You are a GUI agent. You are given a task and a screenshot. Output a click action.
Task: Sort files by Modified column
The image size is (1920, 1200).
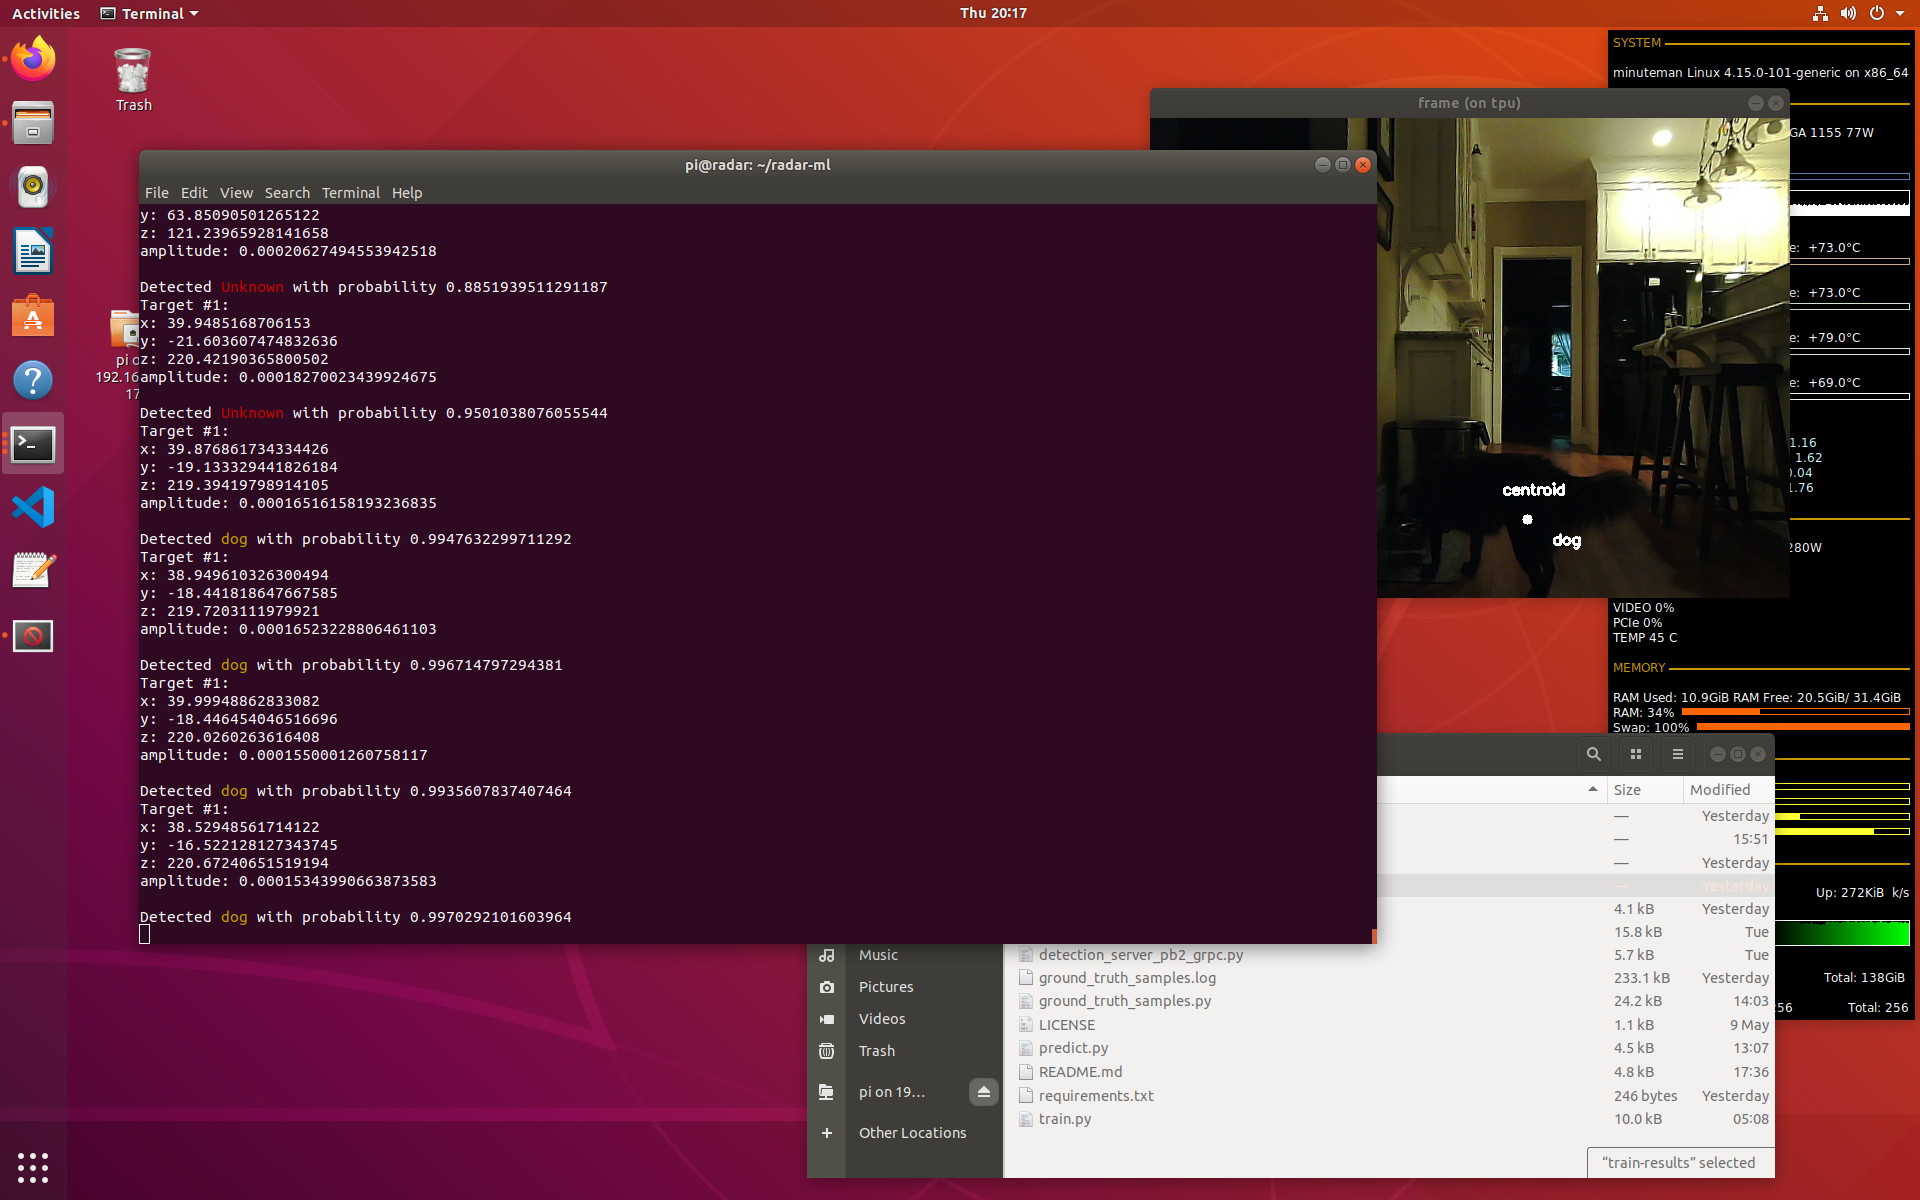tap(1719, 790)
